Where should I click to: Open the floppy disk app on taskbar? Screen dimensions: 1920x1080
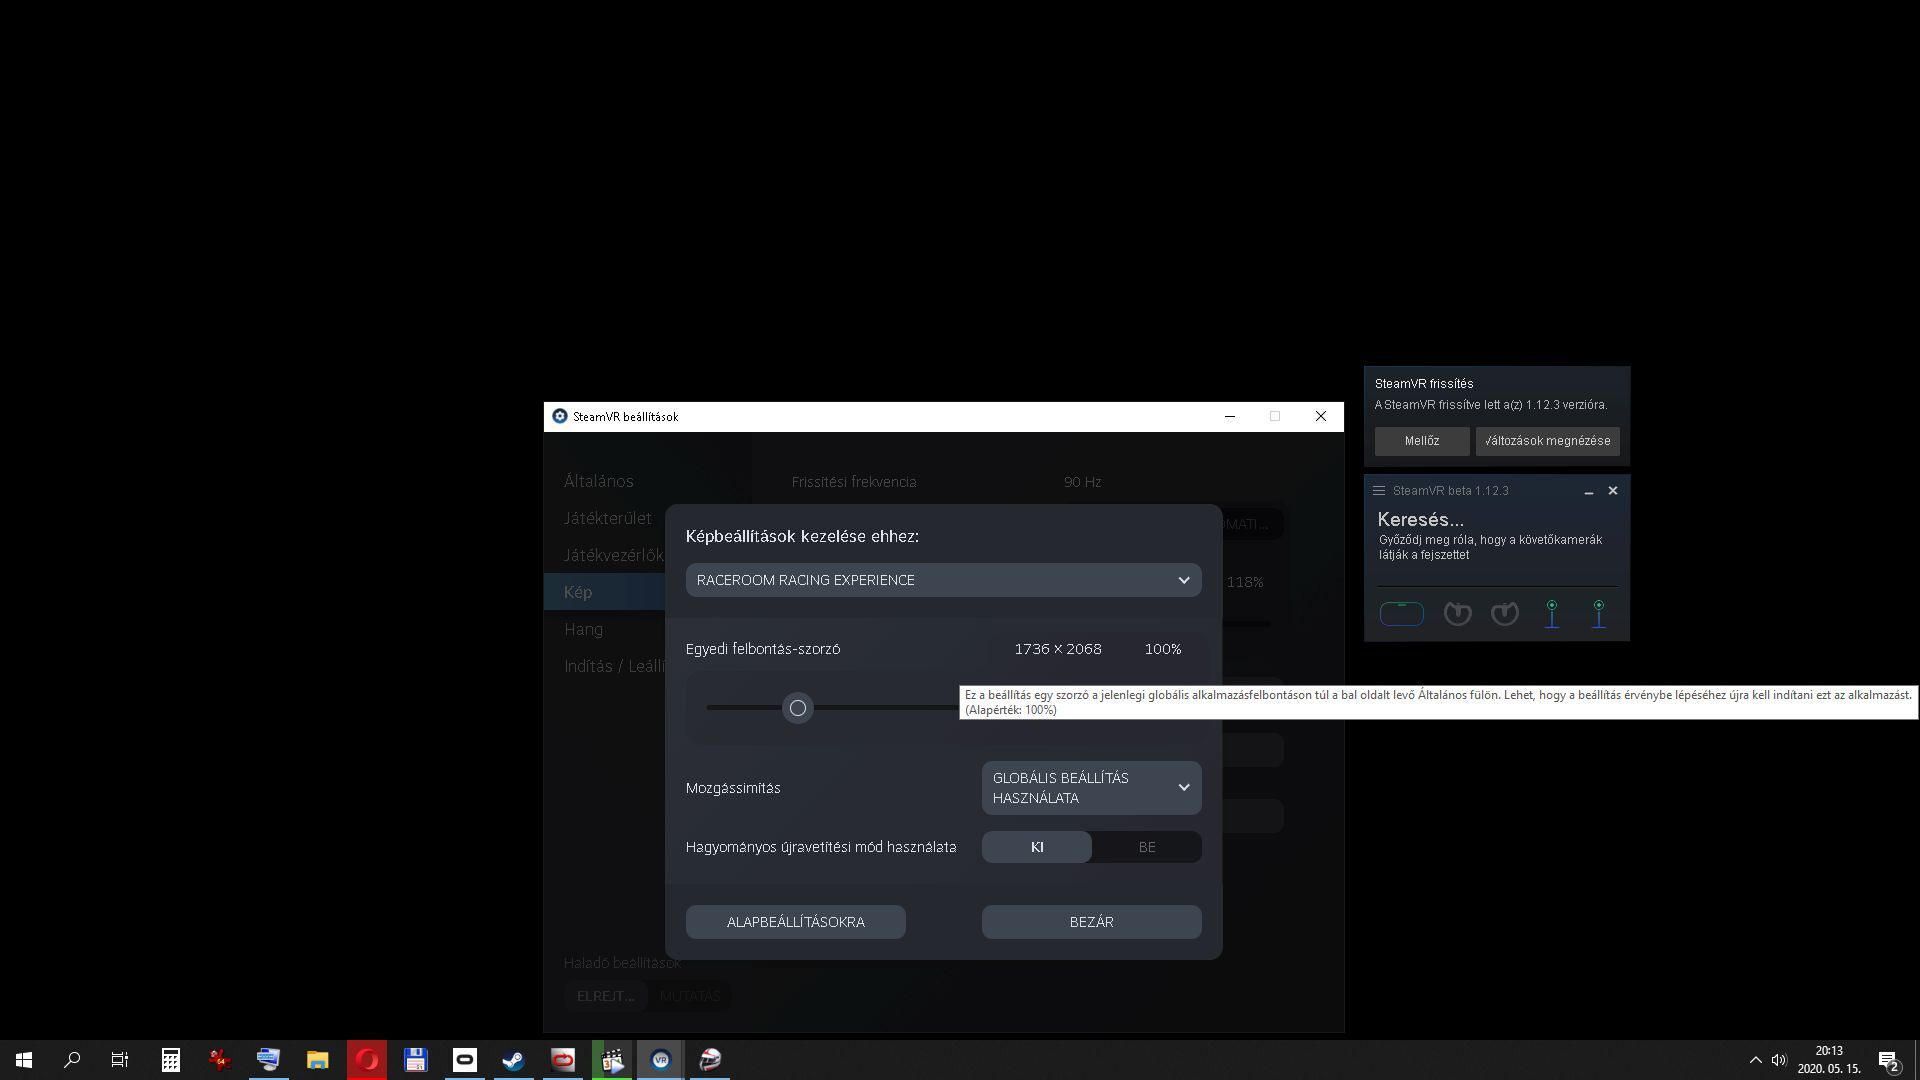pyautogui.click(x=416, y=1060)
